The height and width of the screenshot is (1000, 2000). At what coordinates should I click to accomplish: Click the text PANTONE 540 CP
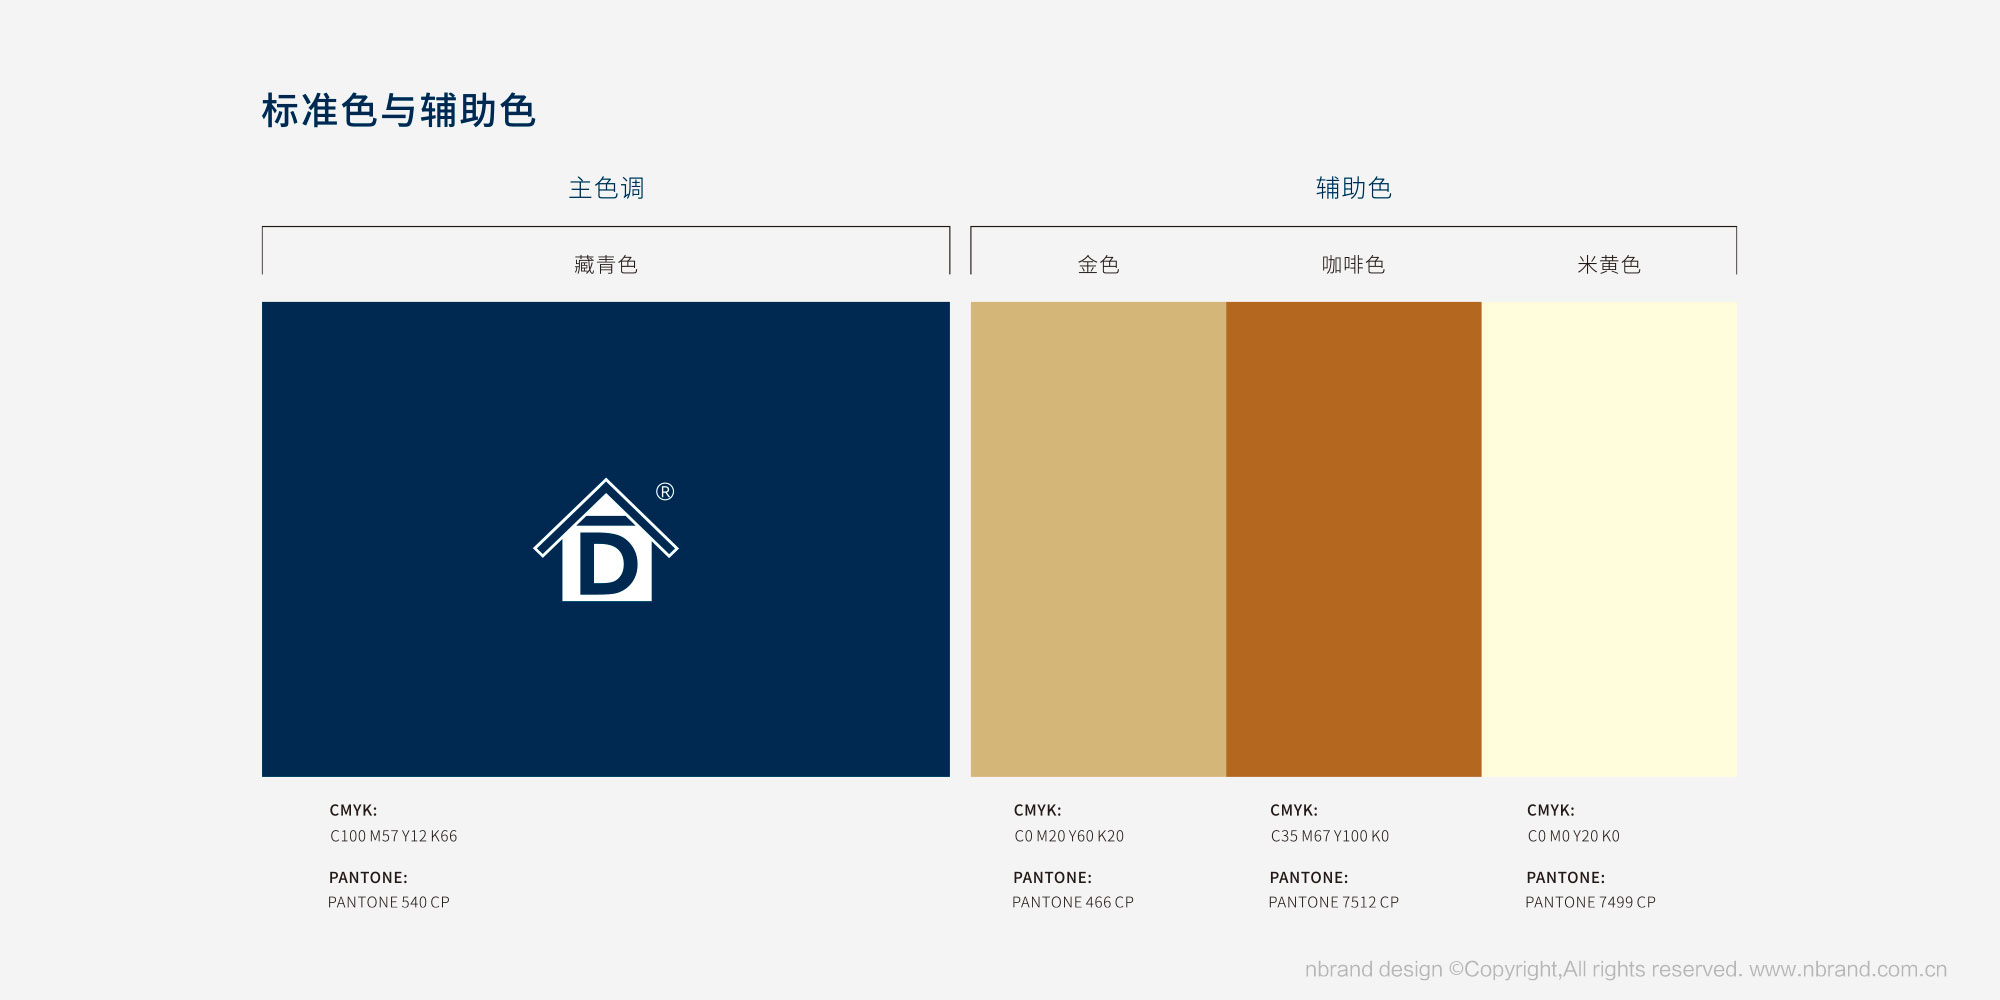389,902
